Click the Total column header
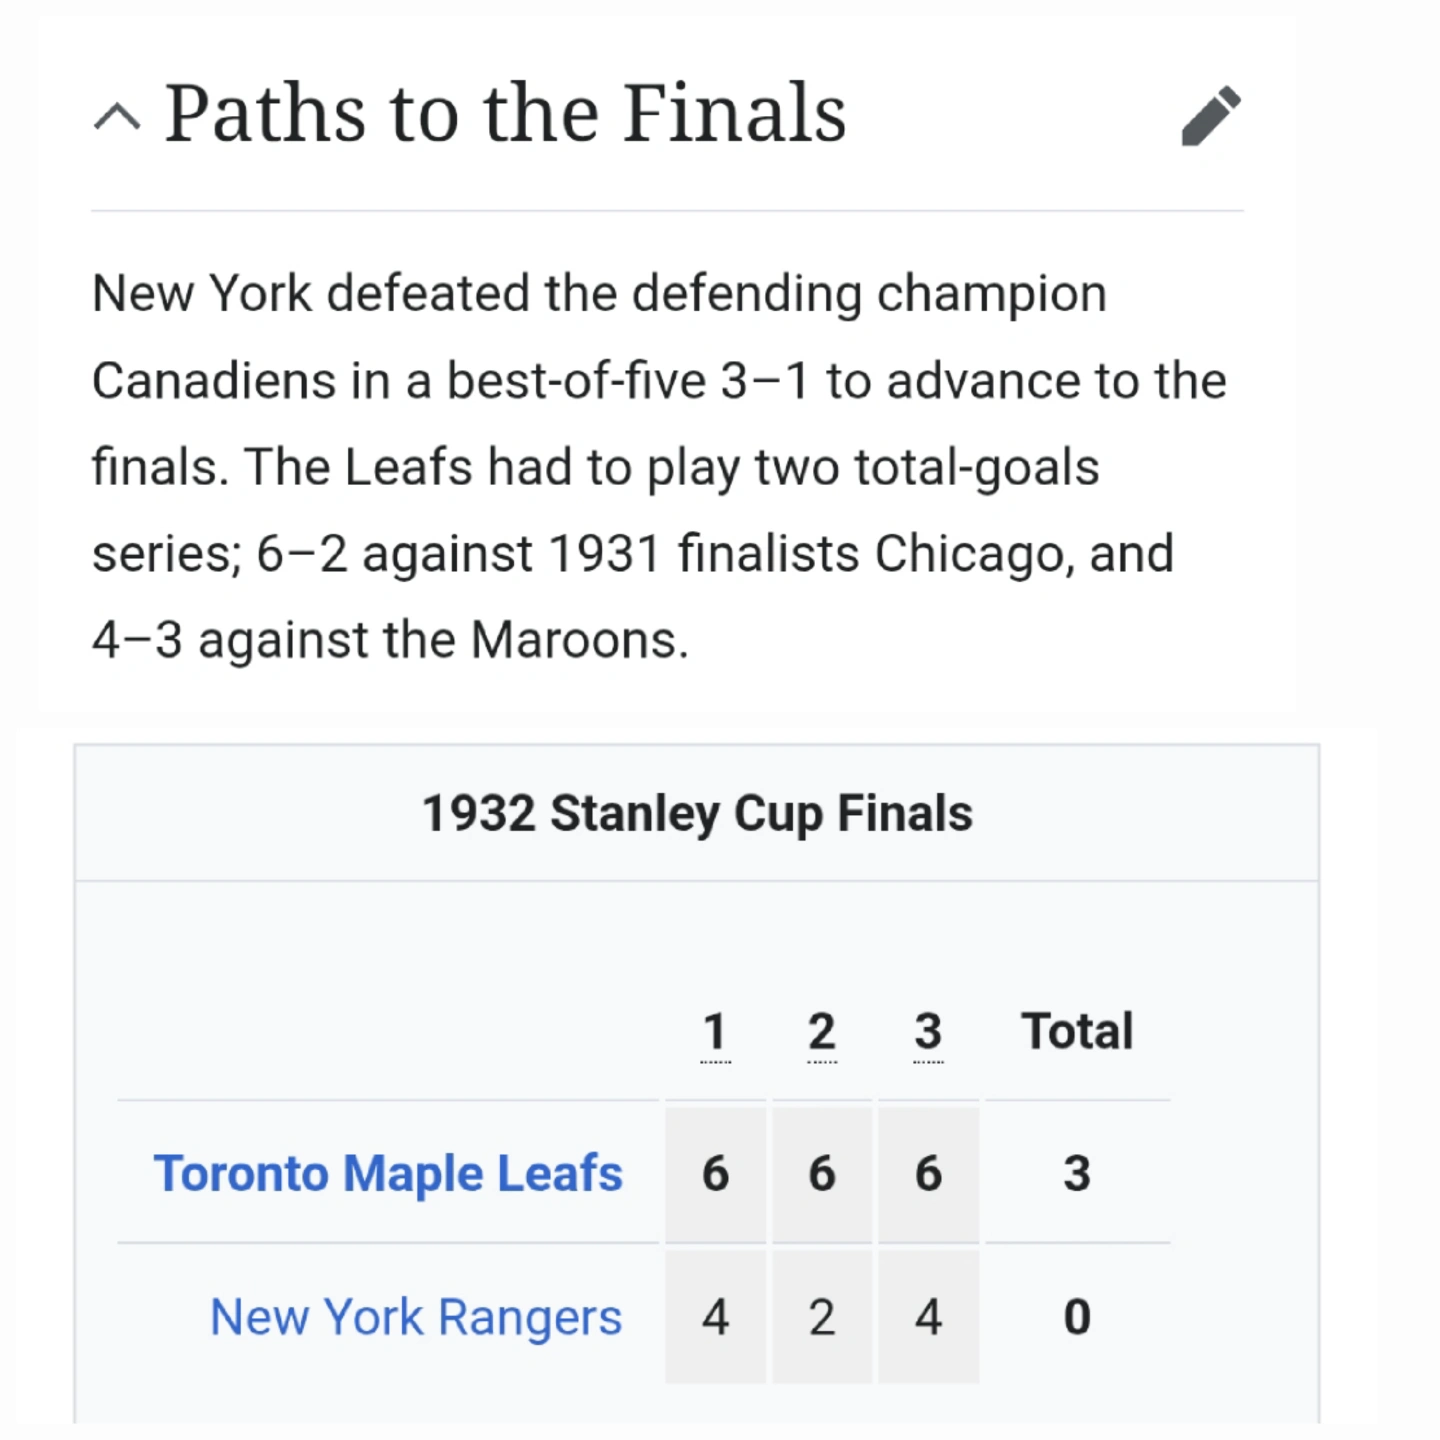1440x1440 pixels. pos(1077,1031)
